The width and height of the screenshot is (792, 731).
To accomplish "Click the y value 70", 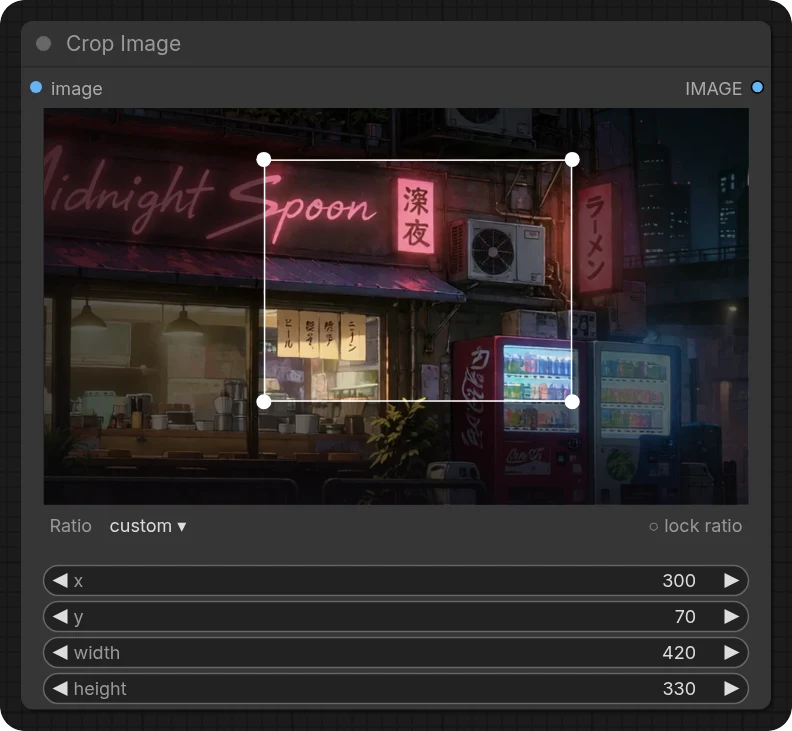I will 685,616.
